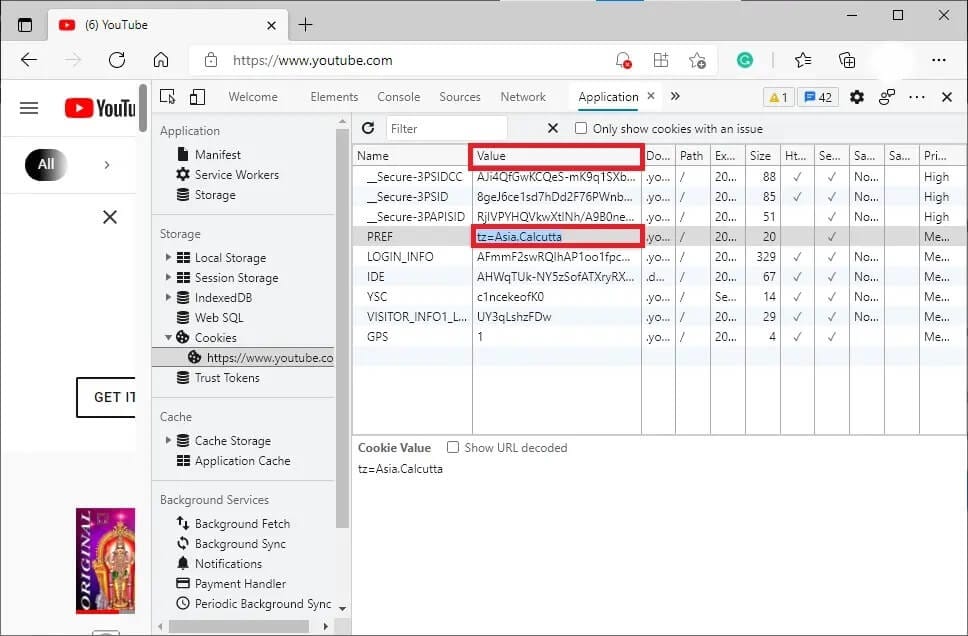Expand the IndexedDB node

pos(168,297)
